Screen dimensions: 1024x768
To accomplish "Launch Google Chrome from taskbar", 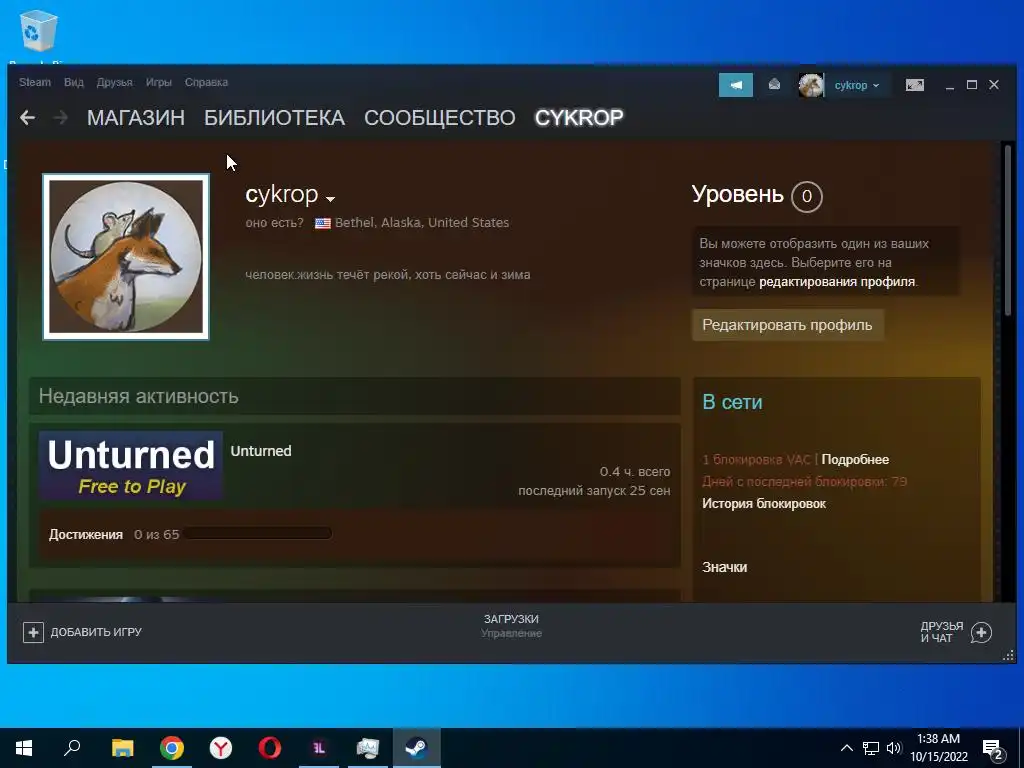I will [171, 748].
